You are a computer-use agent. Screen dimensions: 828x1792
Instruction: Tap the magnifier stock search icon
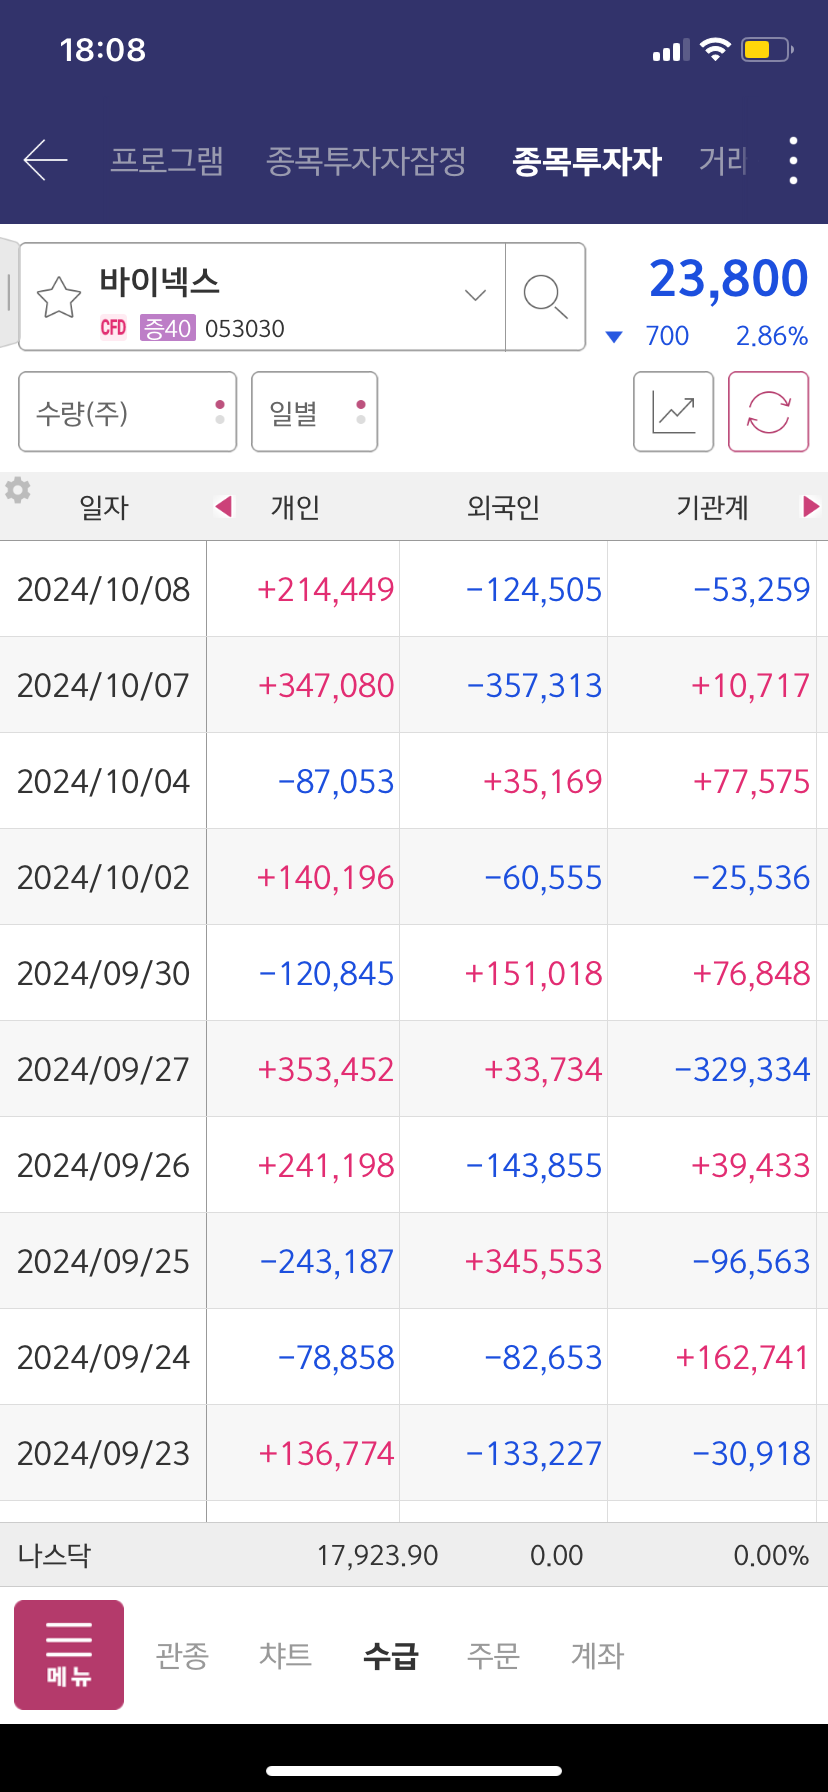(x=545, y=297)
